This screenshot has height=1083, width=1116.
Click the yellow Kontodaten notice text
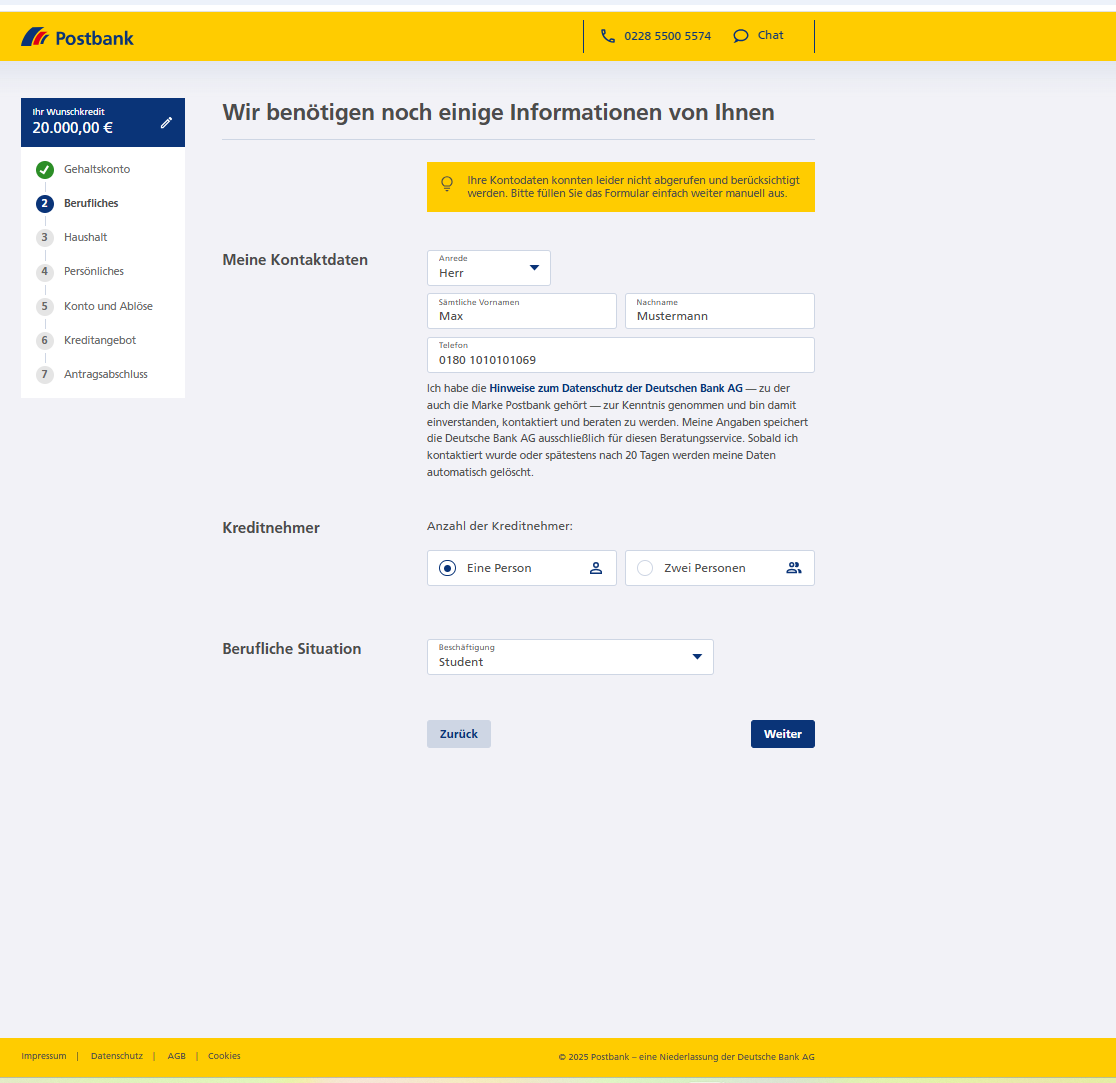633,187
